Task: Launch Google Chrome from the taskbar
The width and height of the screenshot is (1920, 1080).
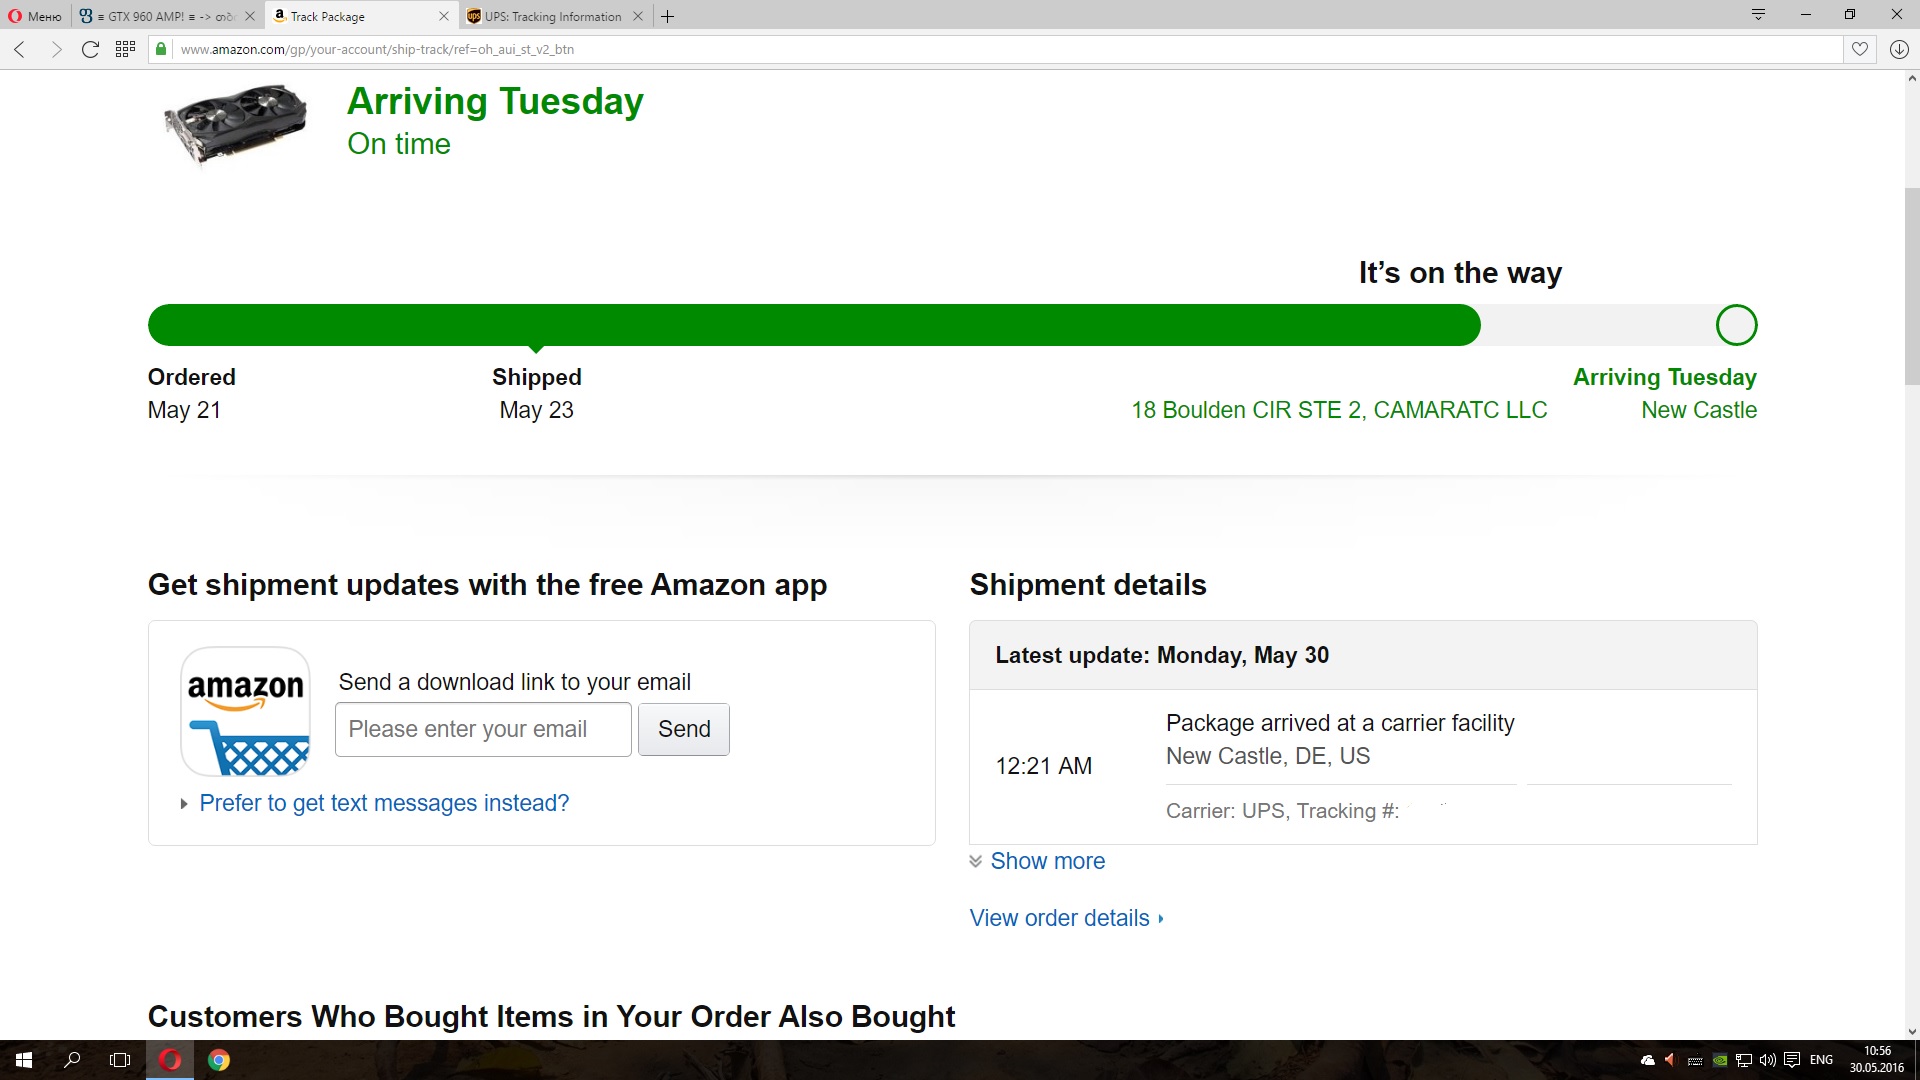Action: pos(219,1060)
